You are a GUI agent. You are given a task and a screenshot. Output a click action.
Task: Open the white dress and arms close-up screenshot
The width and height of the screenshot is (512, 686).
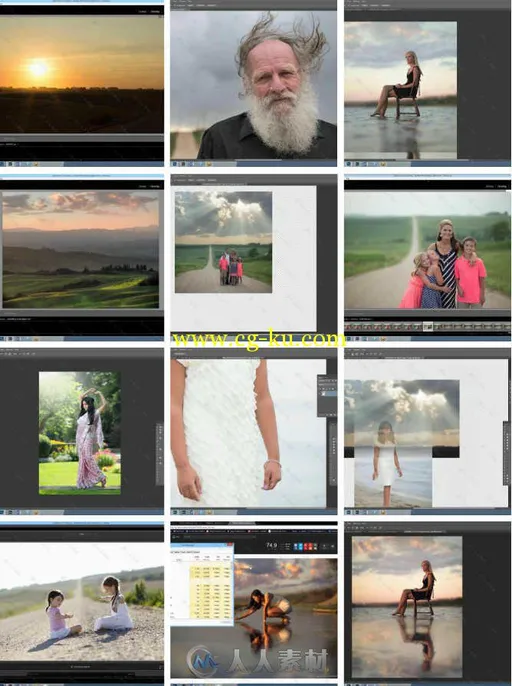point(253,431)
